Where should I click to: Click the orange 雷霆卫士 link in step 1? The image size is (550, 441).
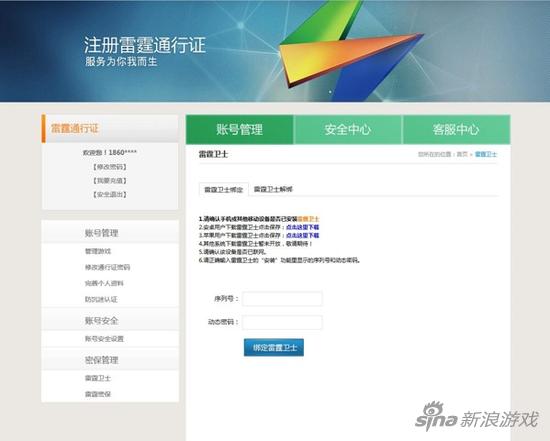click(308, 219)
